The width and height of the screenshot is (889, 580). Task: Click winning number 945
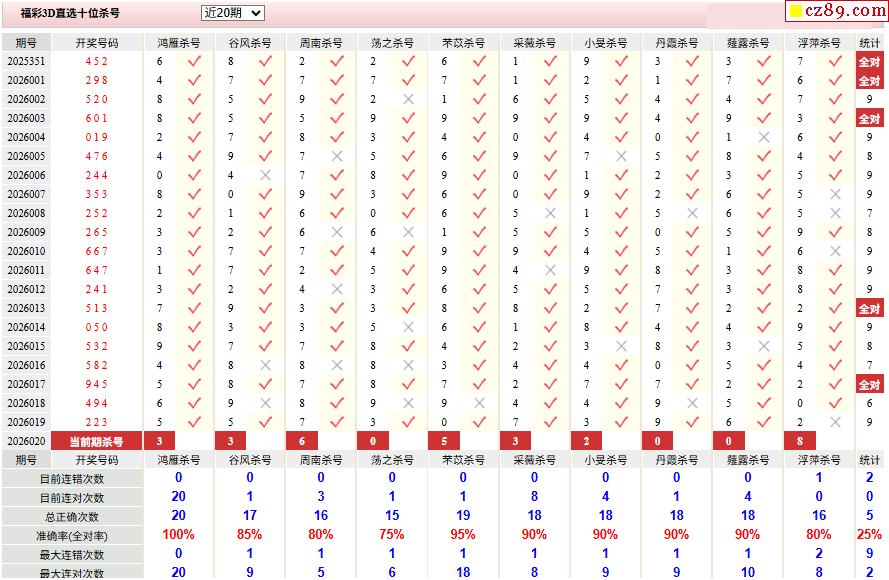point(96,384)
